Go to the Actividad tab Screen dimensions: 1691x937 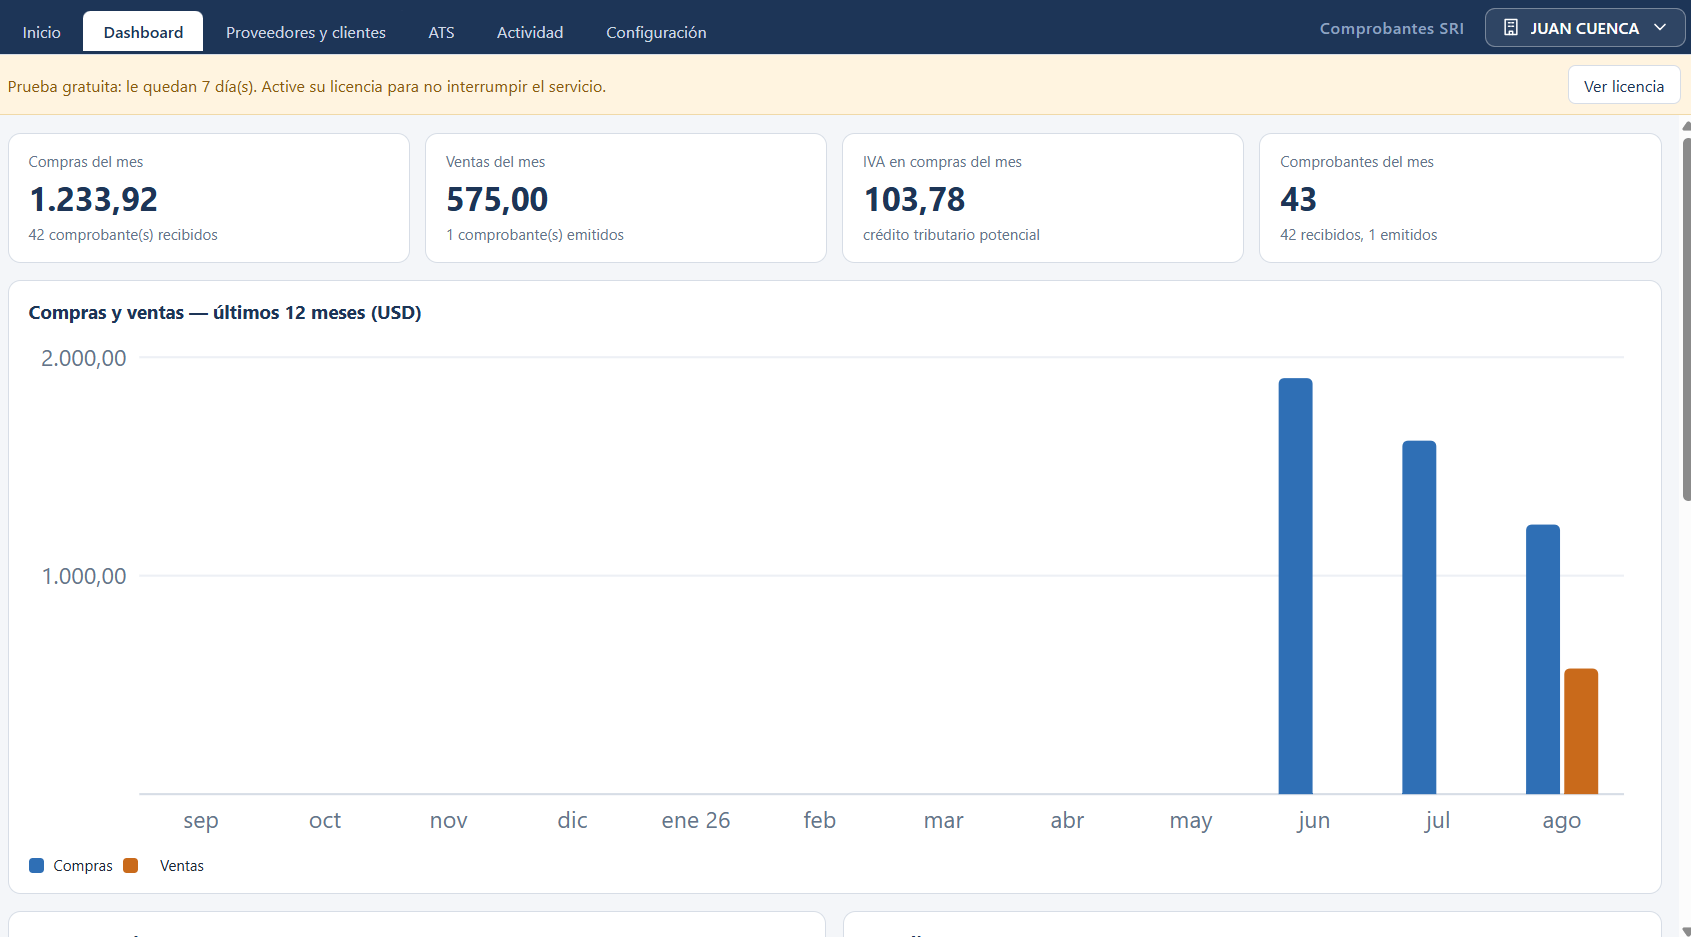pos(530,32)
